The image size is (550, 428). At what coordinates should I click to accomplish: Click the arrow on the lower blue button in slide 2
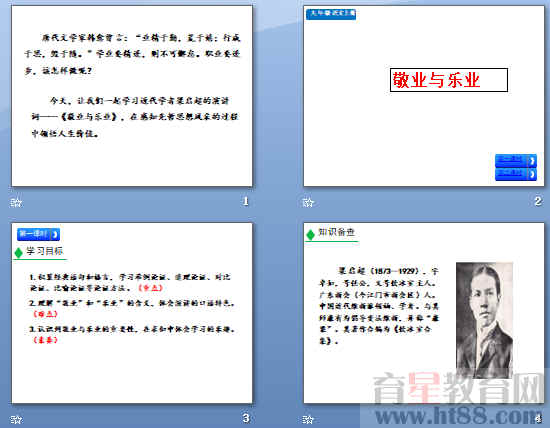[532, 174]
